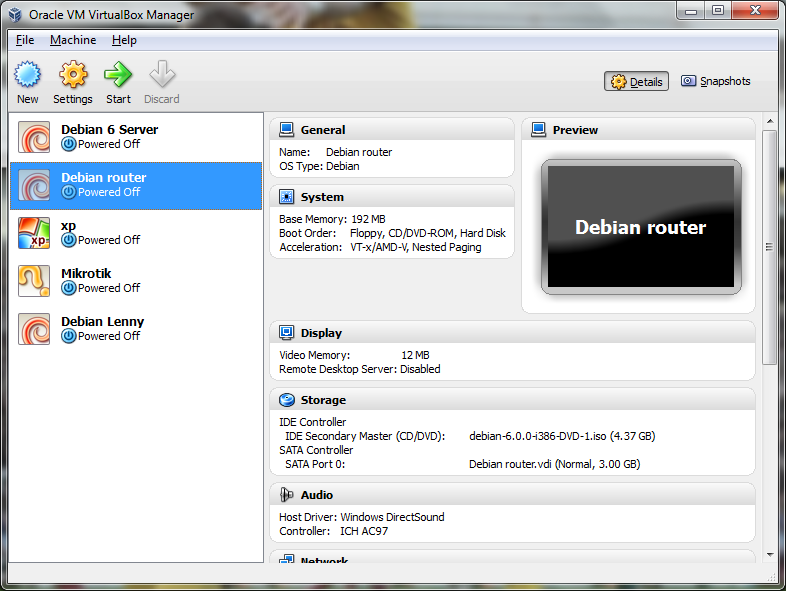The width and height of the screenshot is (786, 591).
Task: Click power state icon under Debian router
Action: [x=69, y=192]
